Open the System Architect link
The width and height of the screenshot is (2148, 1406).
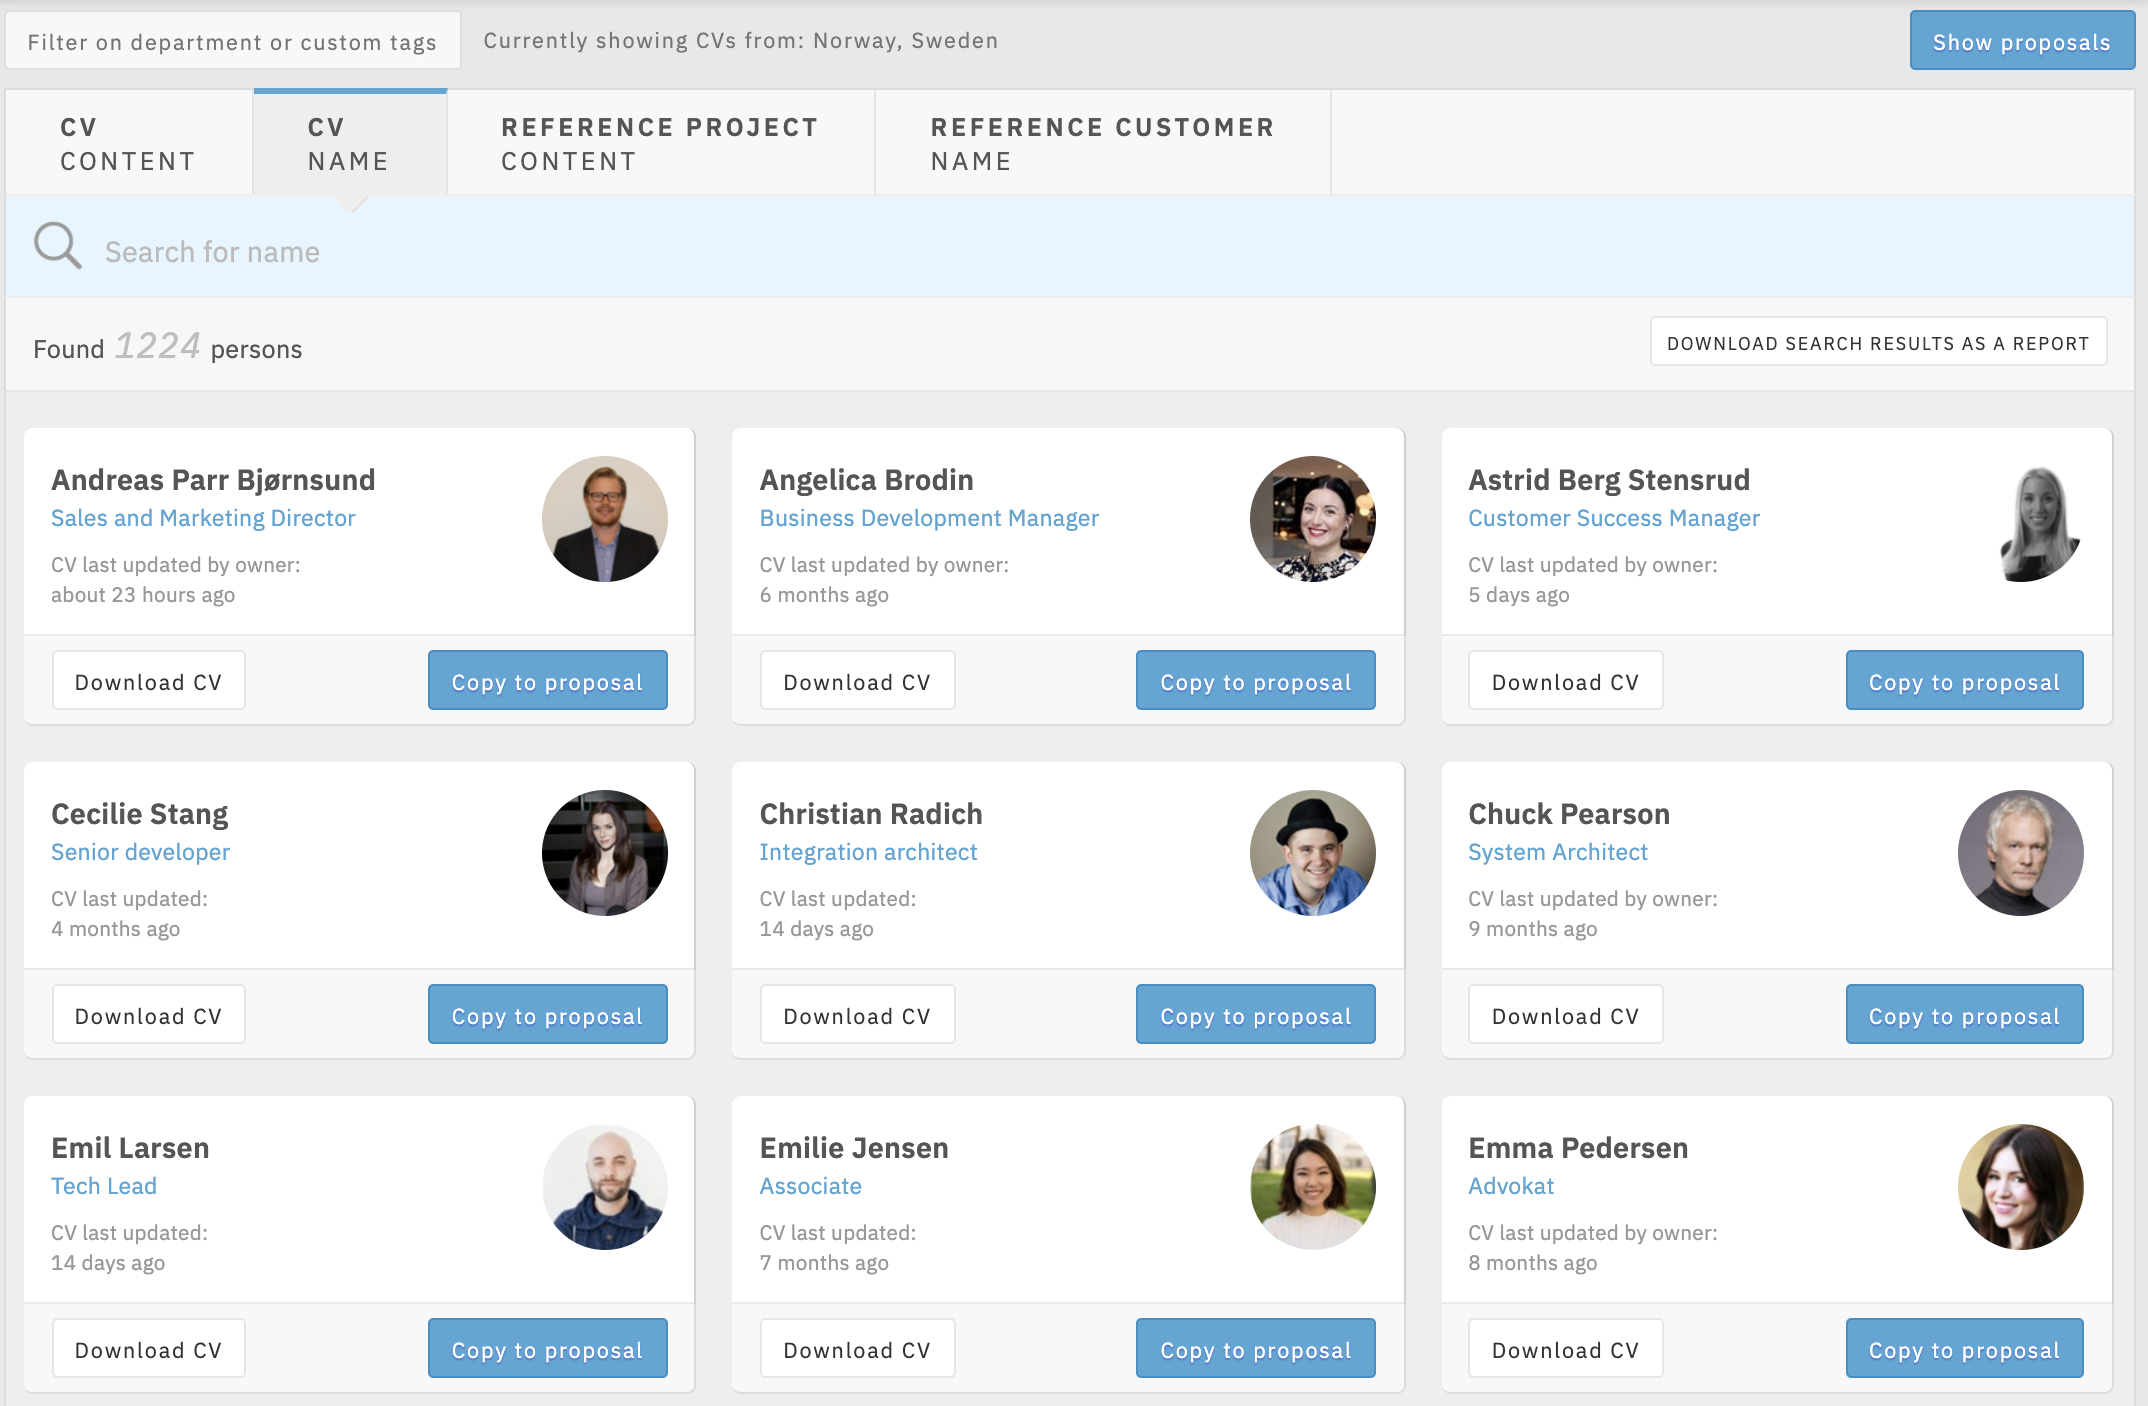point(1558,852)
